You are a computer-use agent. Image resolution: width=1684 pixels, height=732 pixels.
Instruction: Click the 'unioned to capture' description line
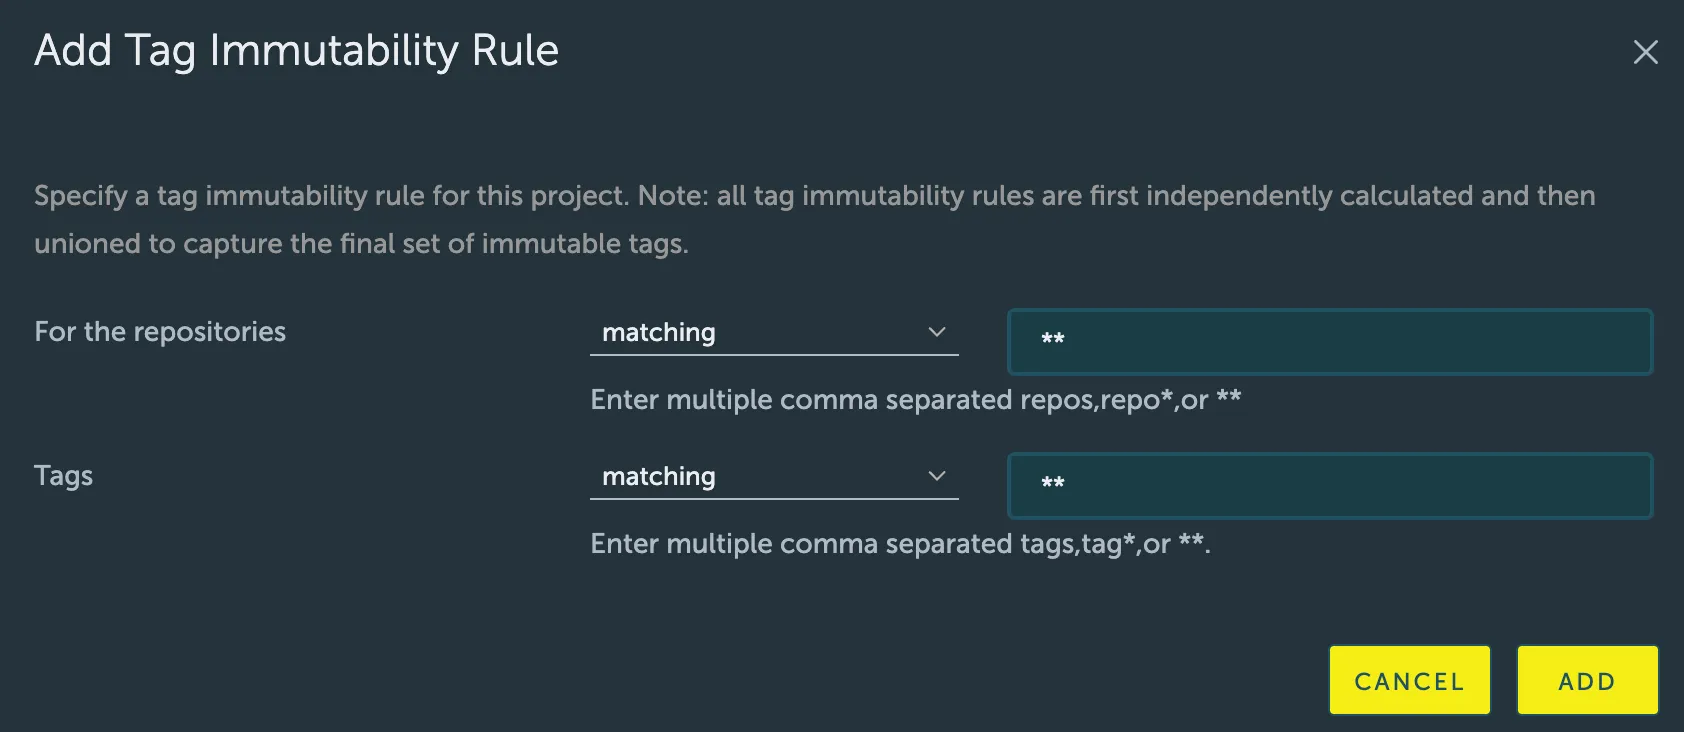tap(361, 244)
